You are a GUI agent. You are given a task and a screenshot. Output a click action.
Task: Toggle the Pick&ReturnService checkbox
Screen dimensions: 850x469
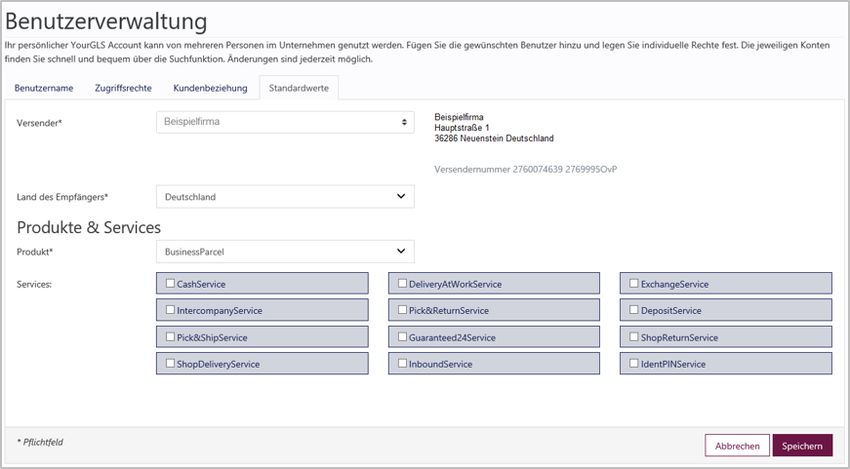[402, 311]
